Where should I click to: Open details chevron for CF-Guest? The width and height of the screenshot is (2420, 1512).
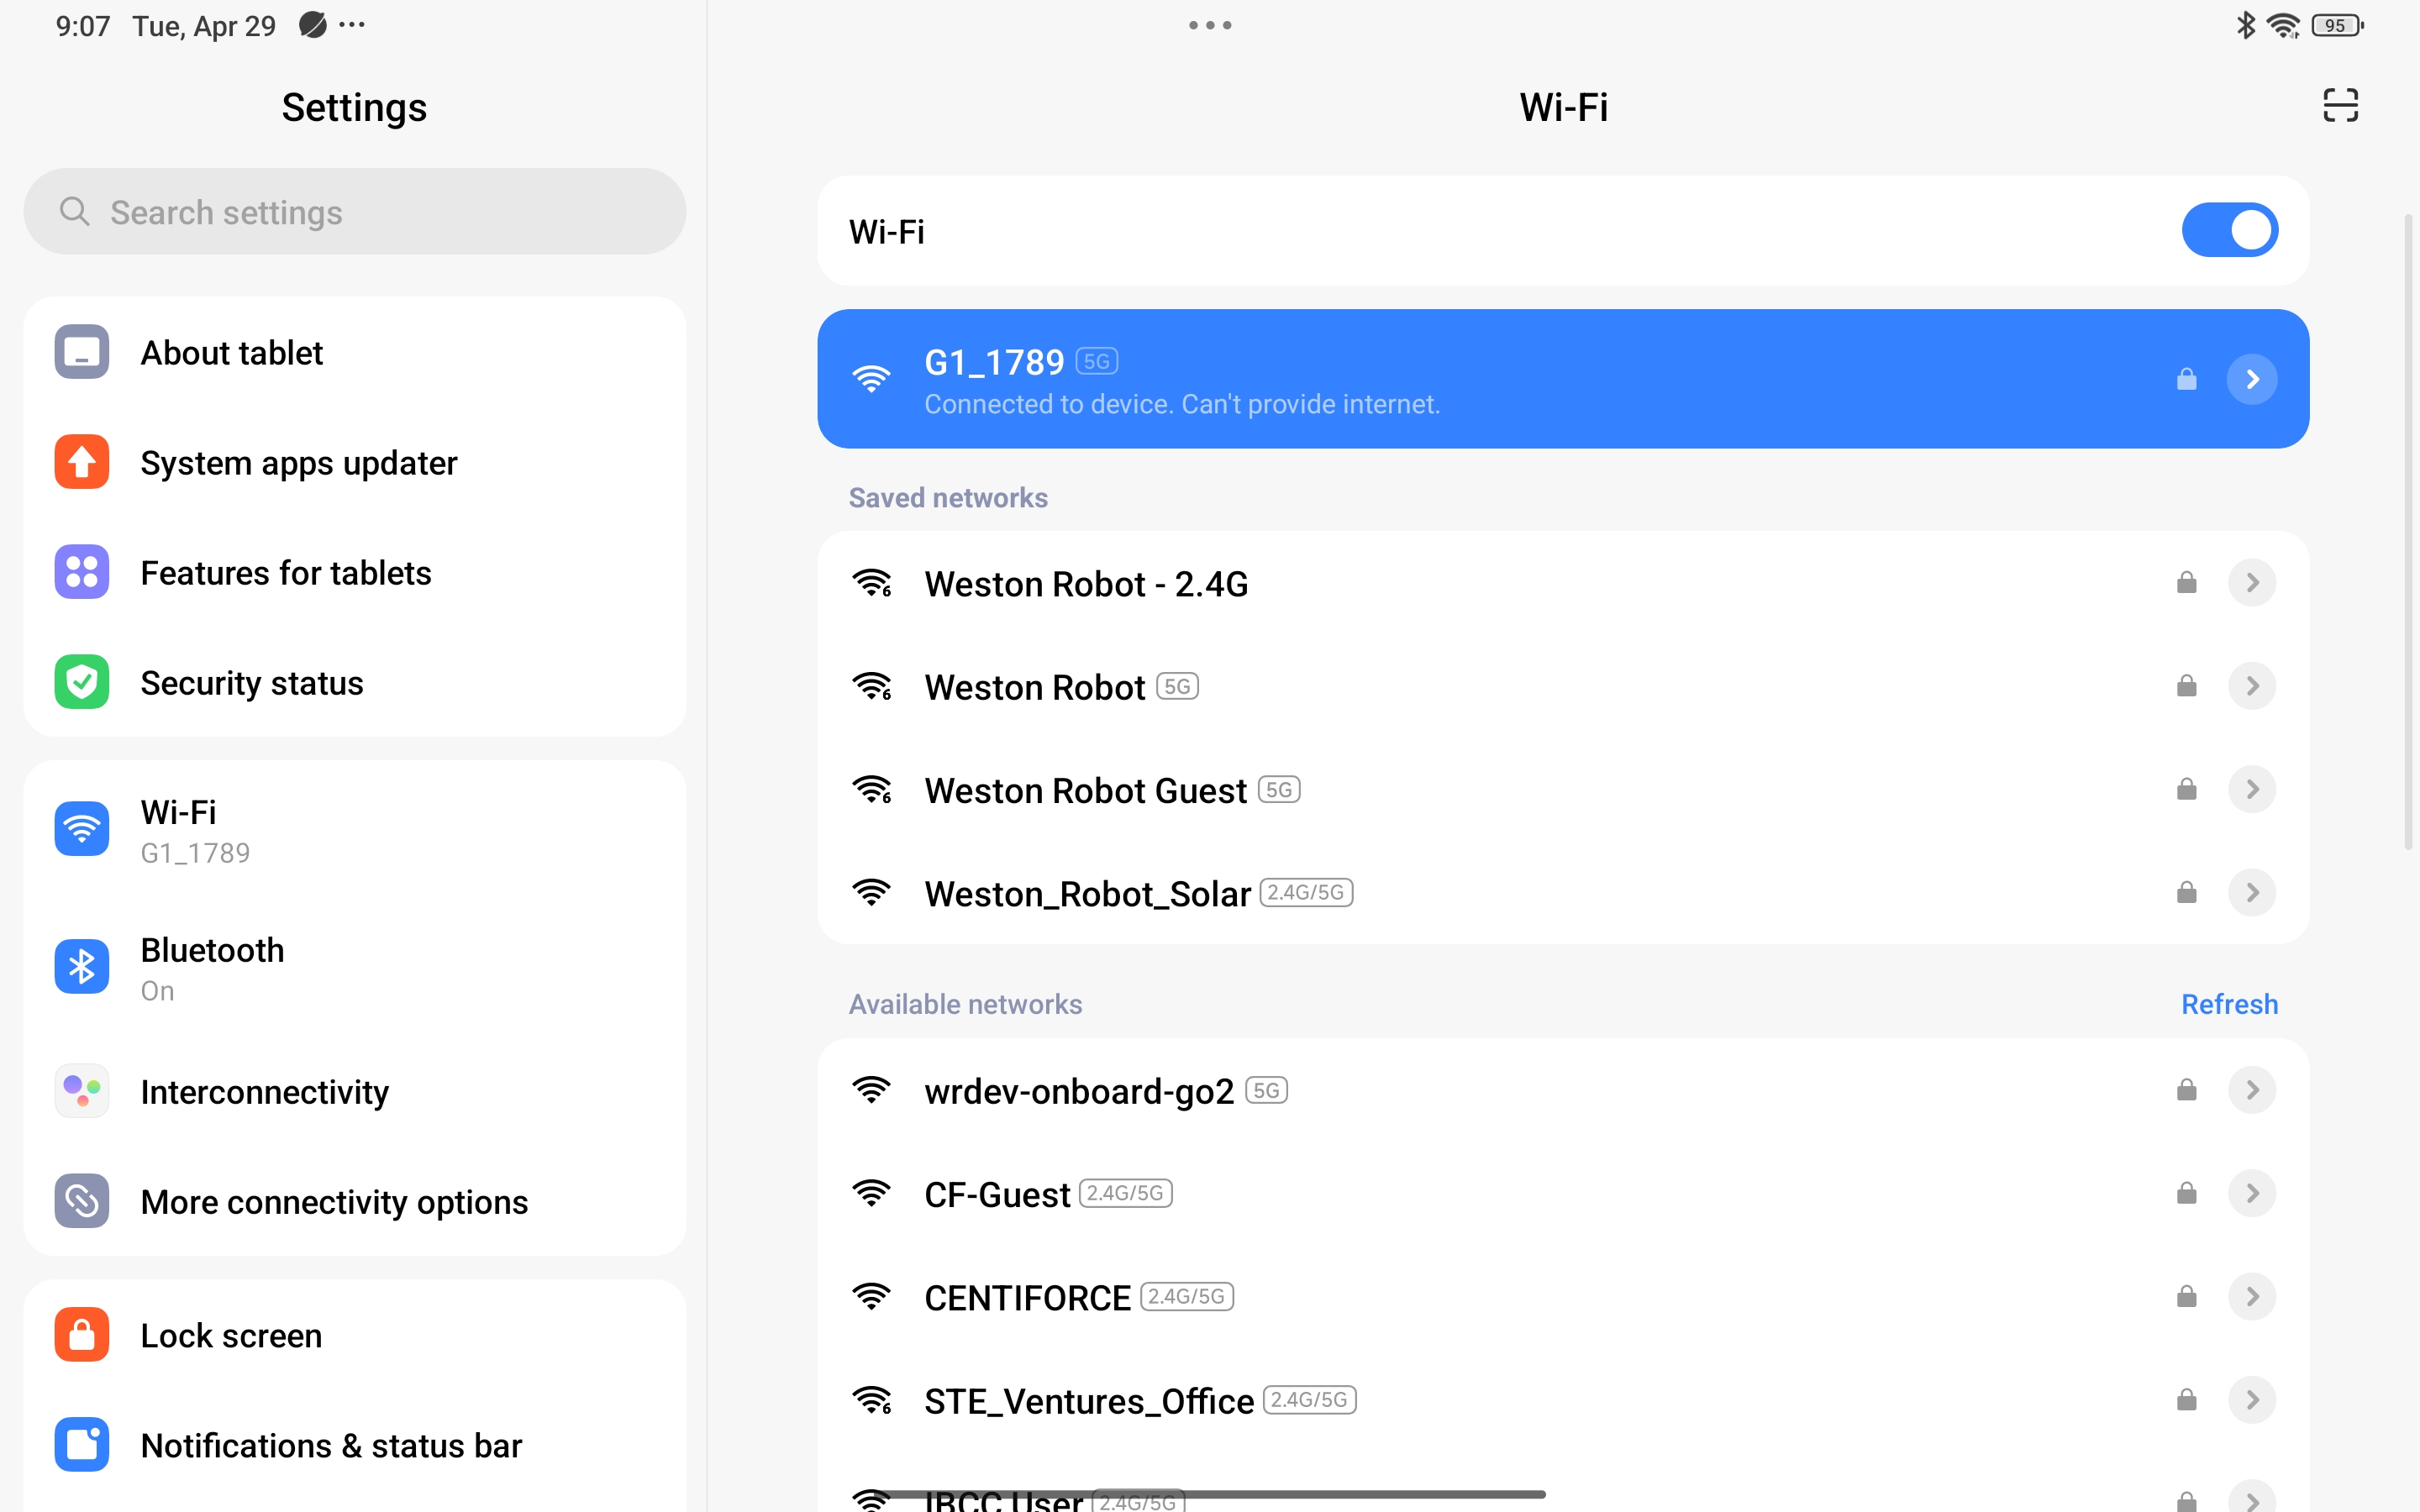pos(2252,1194)
